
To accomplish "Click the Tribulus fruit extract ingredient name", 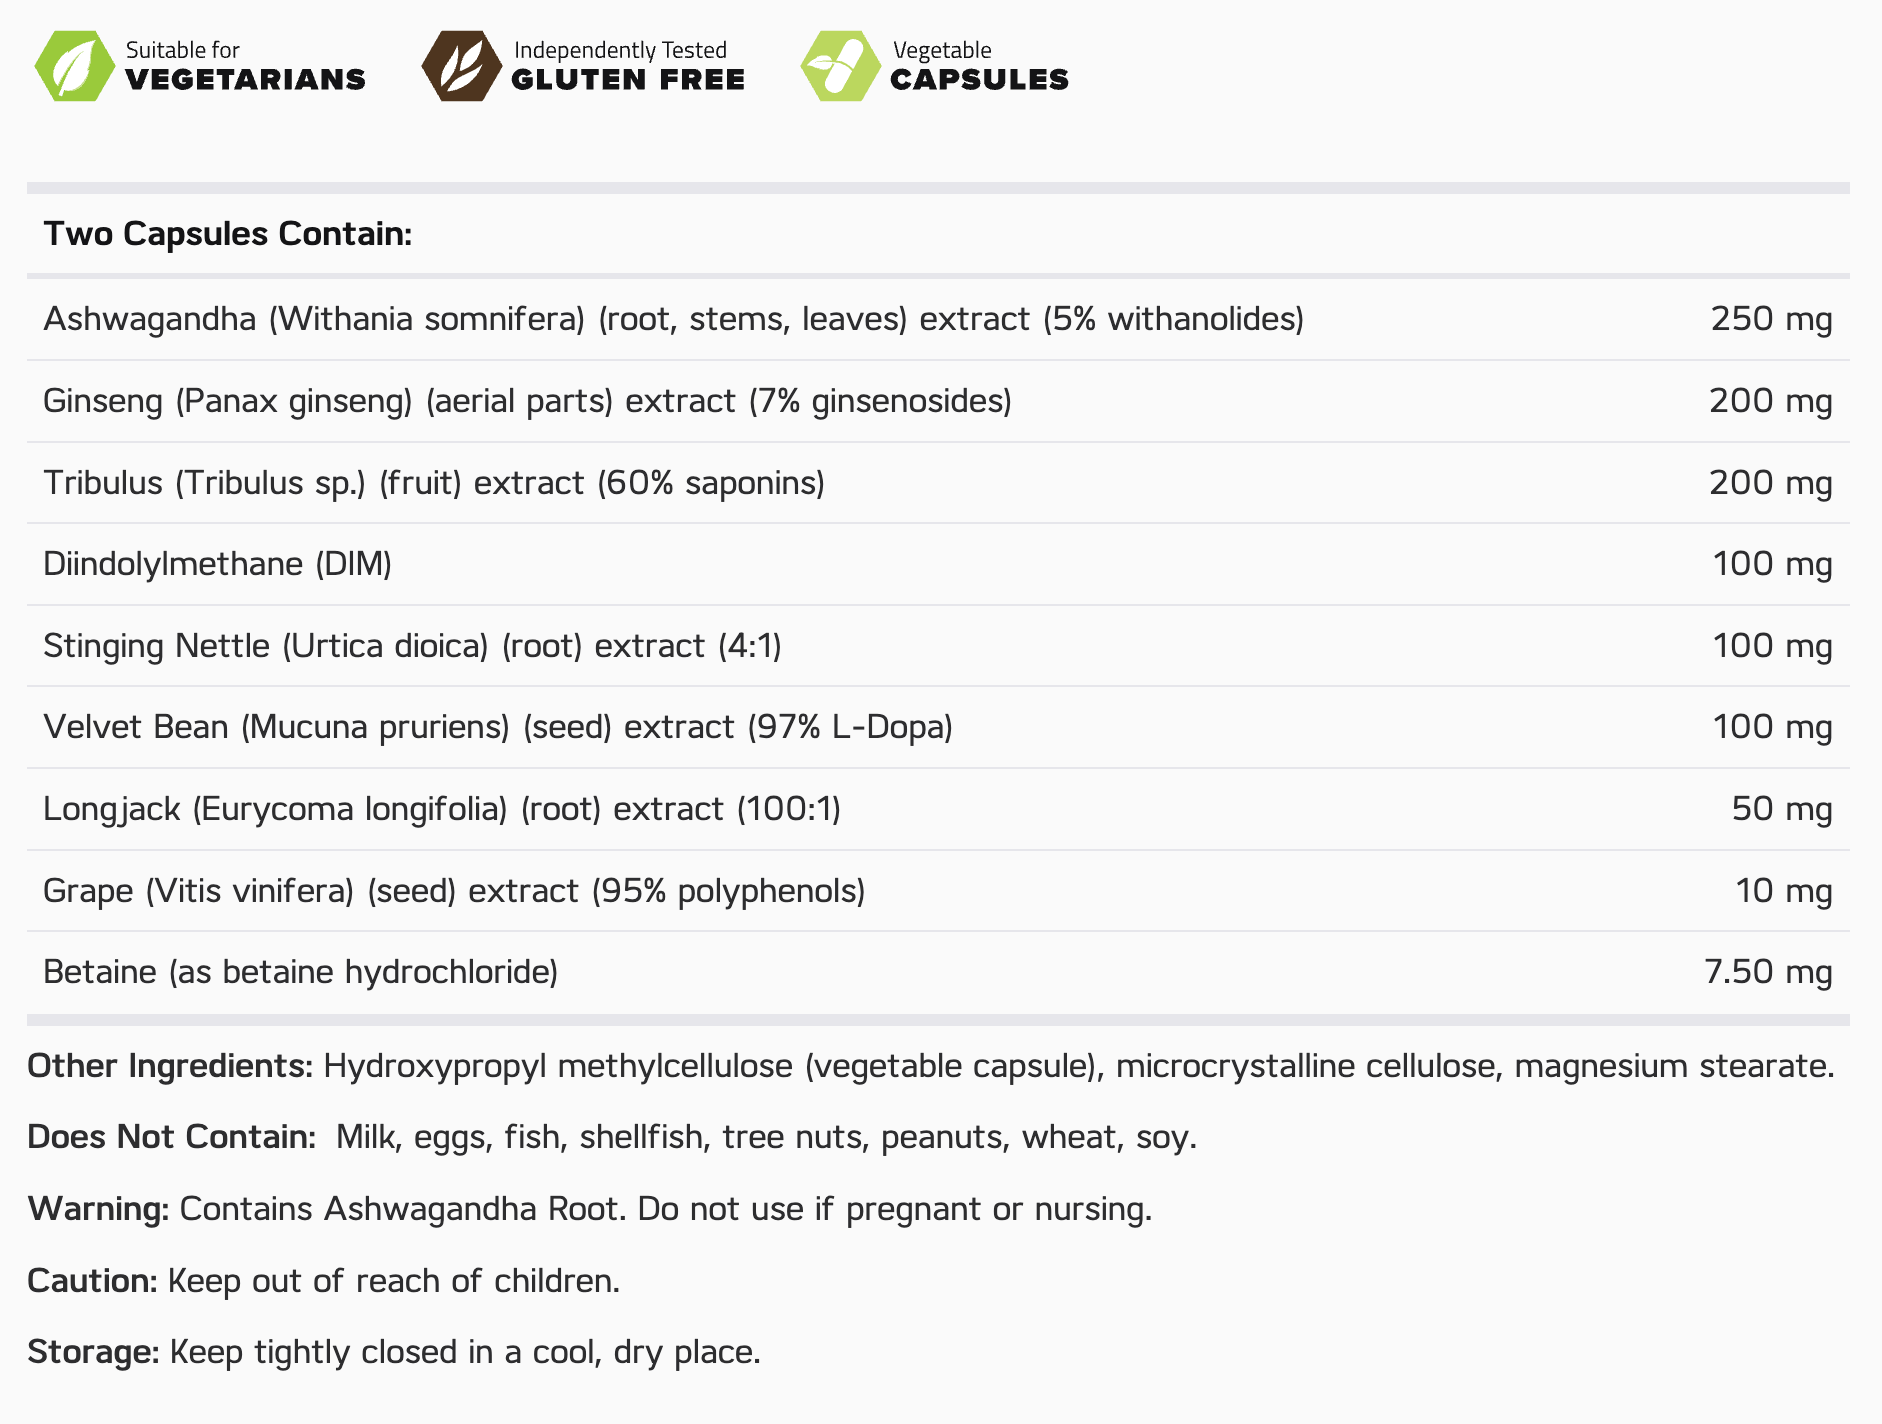I will 433,483.
